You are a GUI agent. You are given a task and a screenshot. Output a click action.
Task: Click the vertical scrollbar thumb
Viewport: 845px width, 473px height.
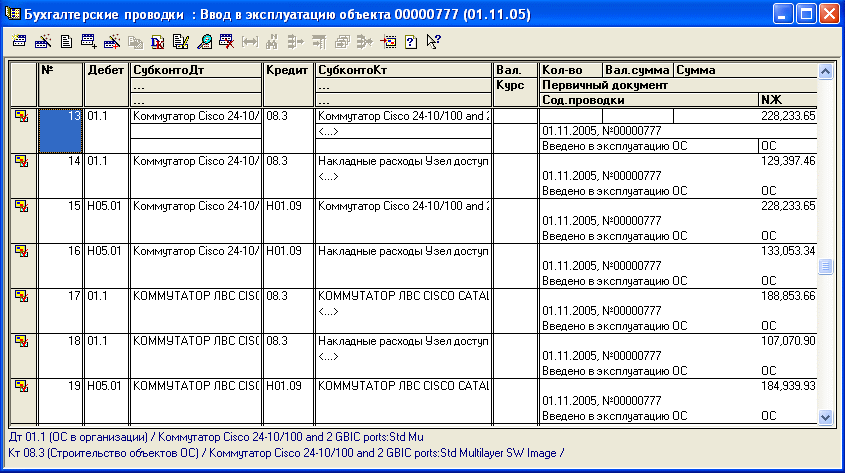tap(825, 267)
